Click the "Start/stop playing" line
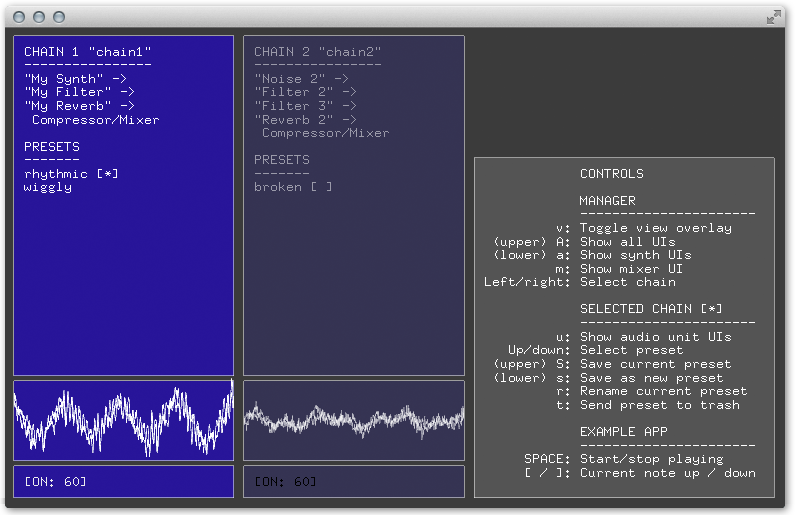809x526 pixels. tap(624, 459)
